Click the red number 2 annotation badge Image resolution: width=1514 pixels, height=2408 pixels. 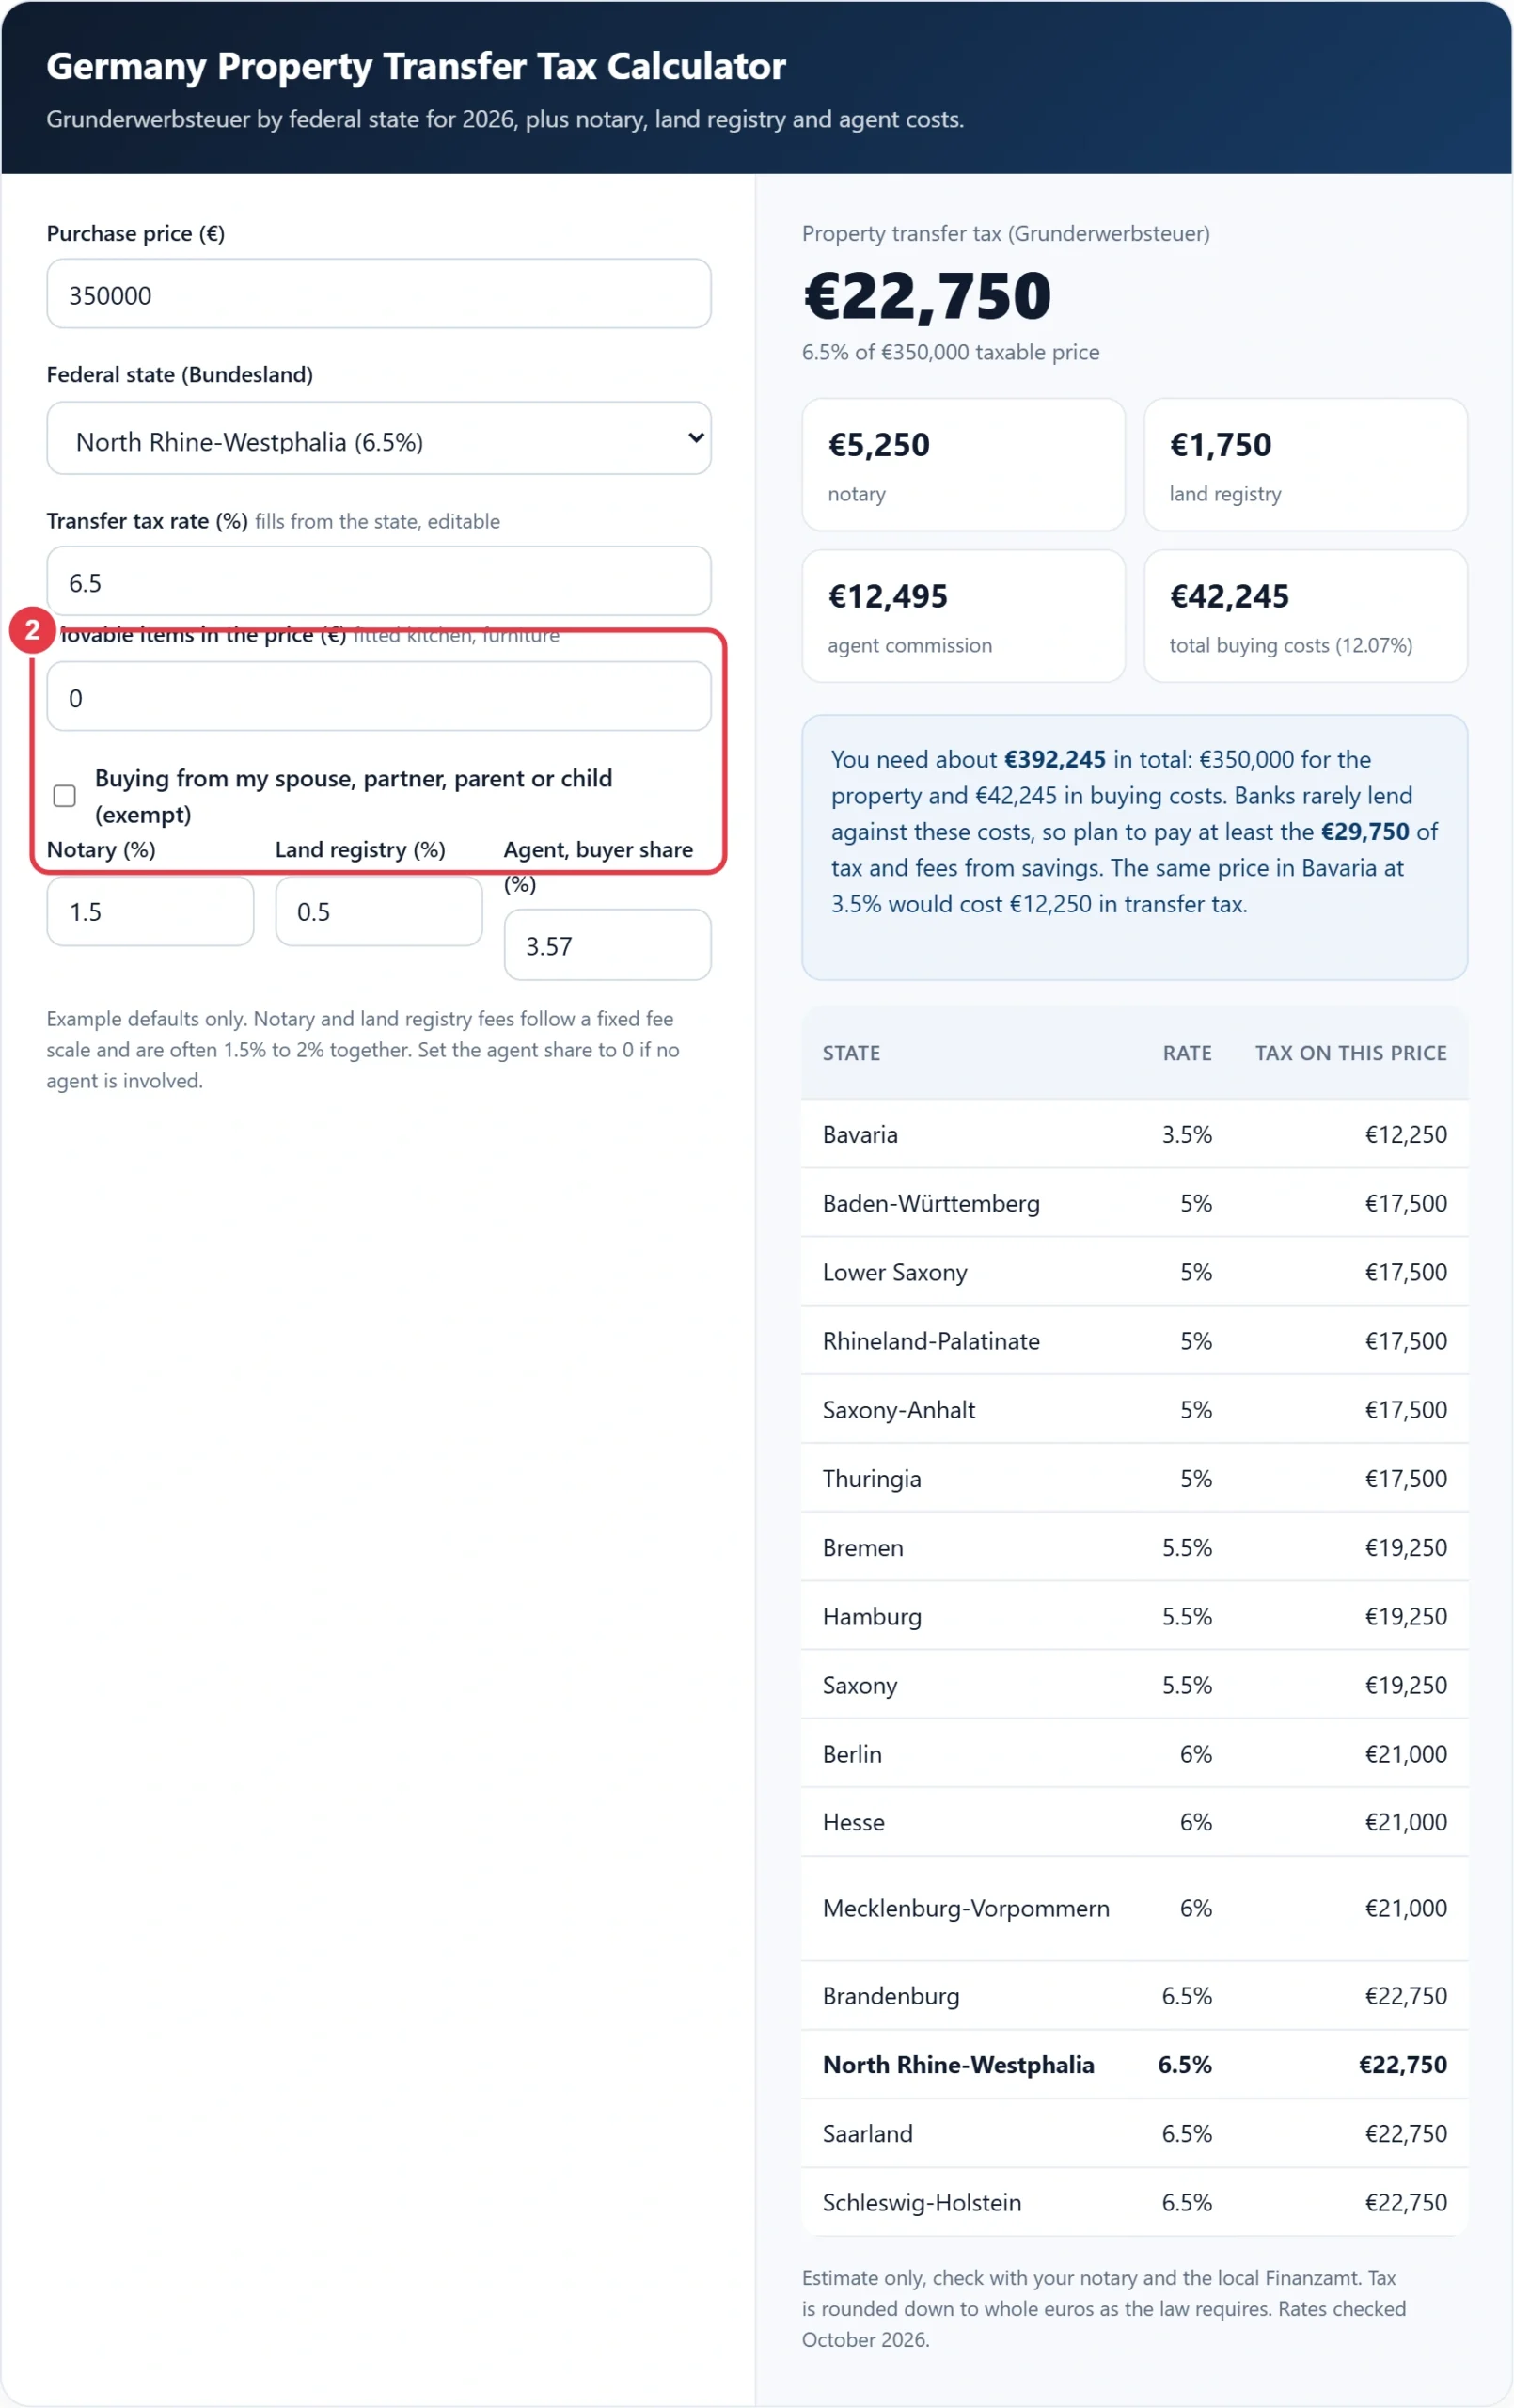click(x=32, y=630)
